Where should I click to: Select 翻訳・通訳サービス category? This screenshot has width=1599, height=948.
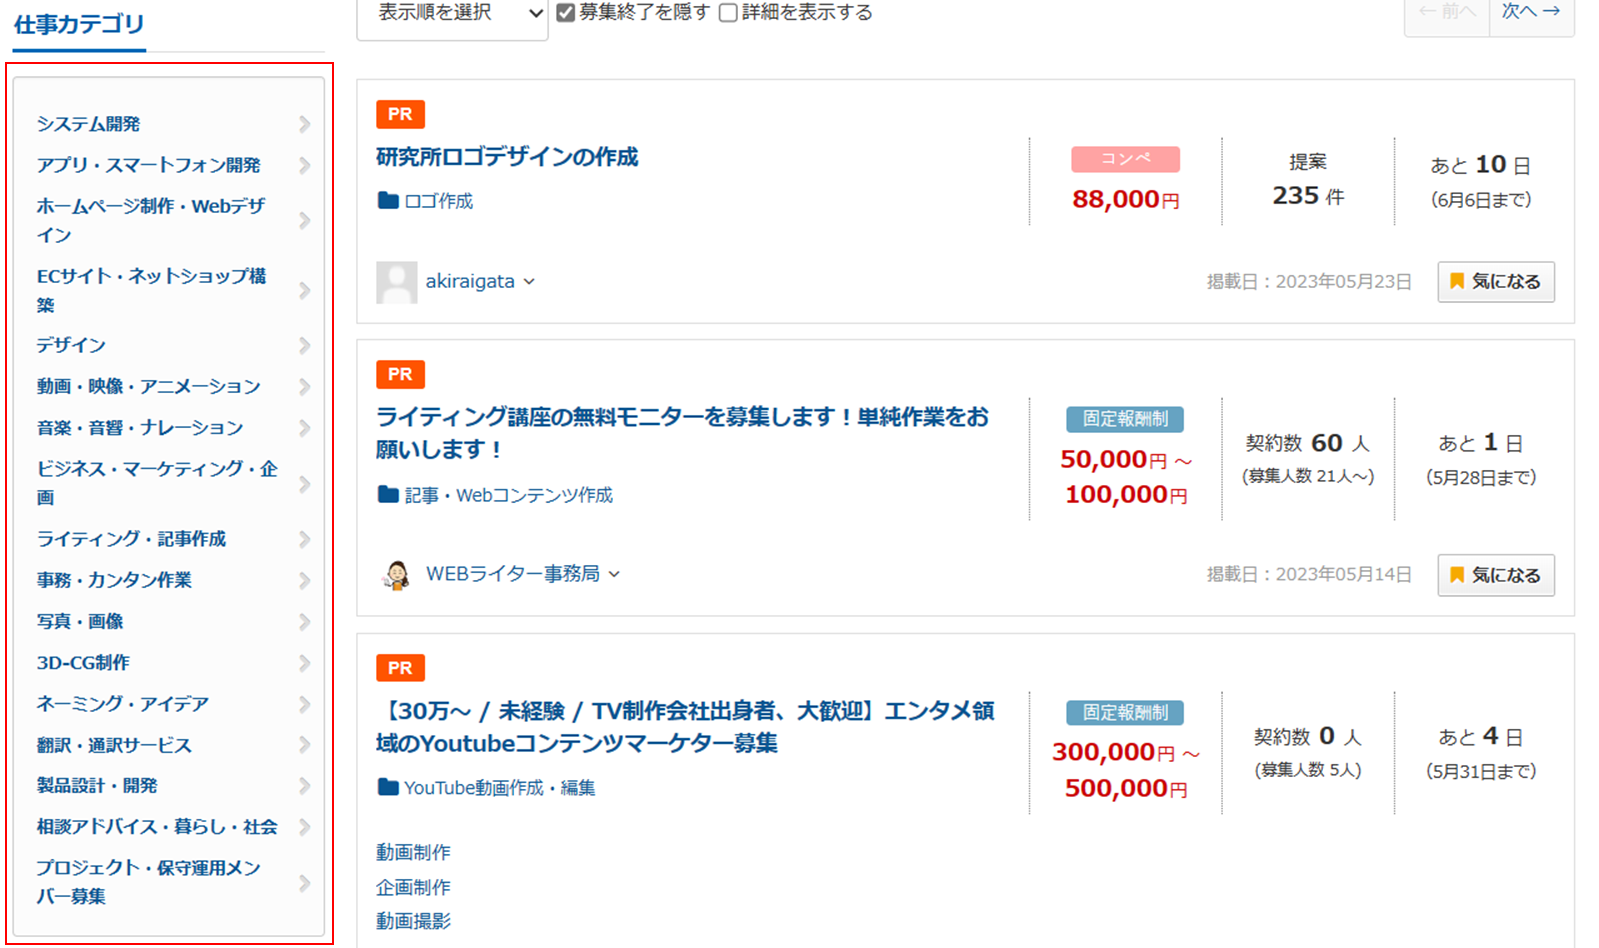coord(114,745)
